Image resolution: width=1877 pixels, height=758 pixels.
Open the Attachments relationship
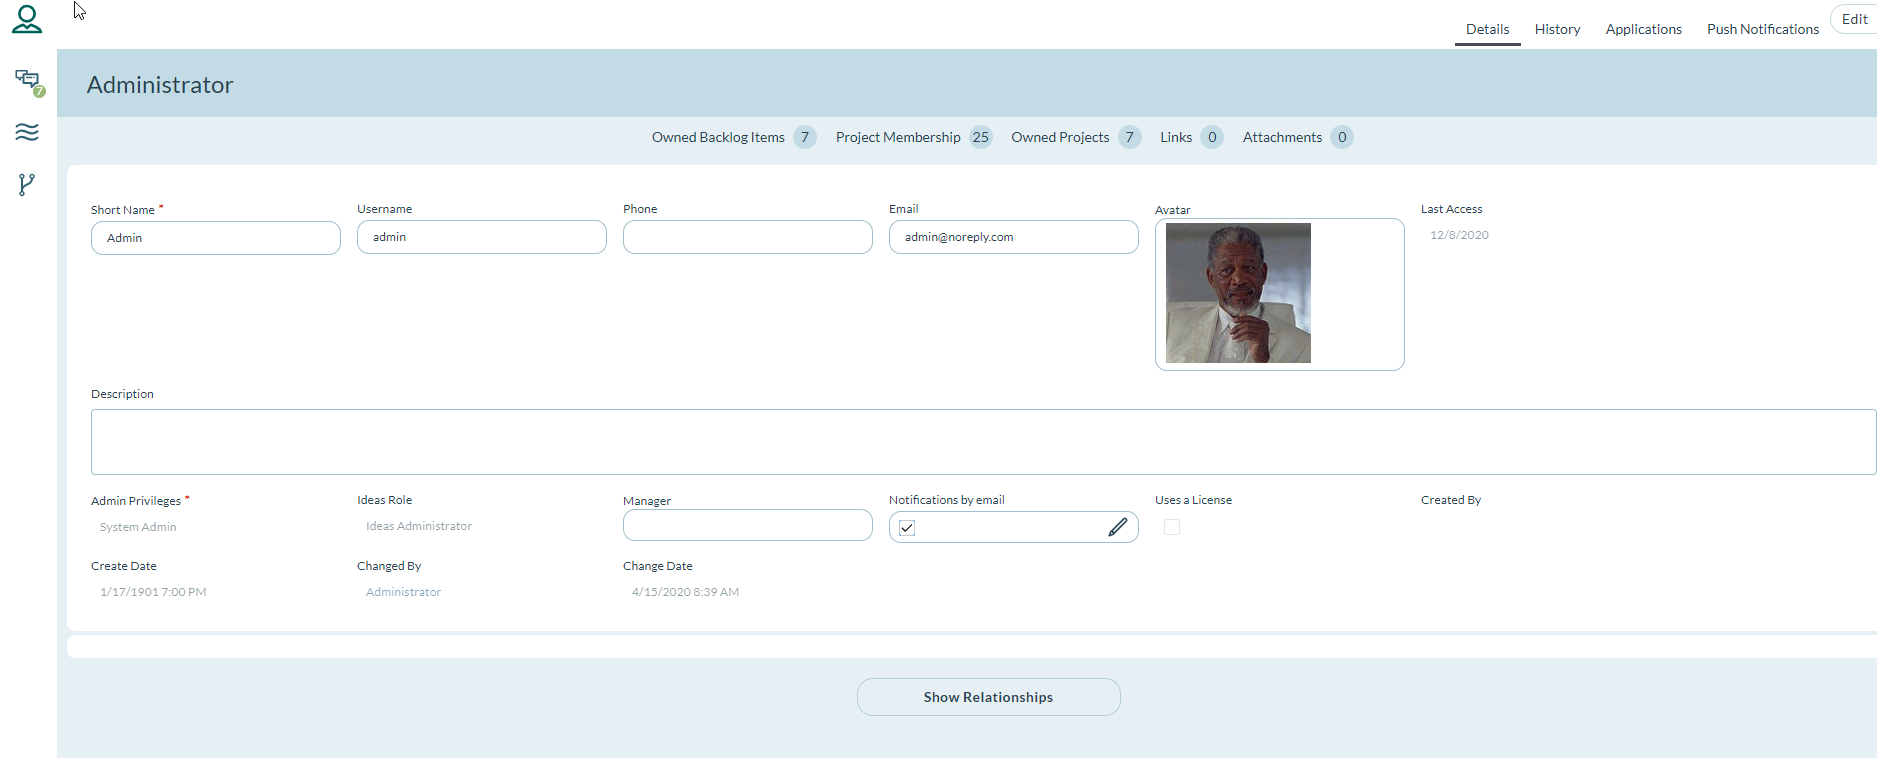click(1297, 137)
